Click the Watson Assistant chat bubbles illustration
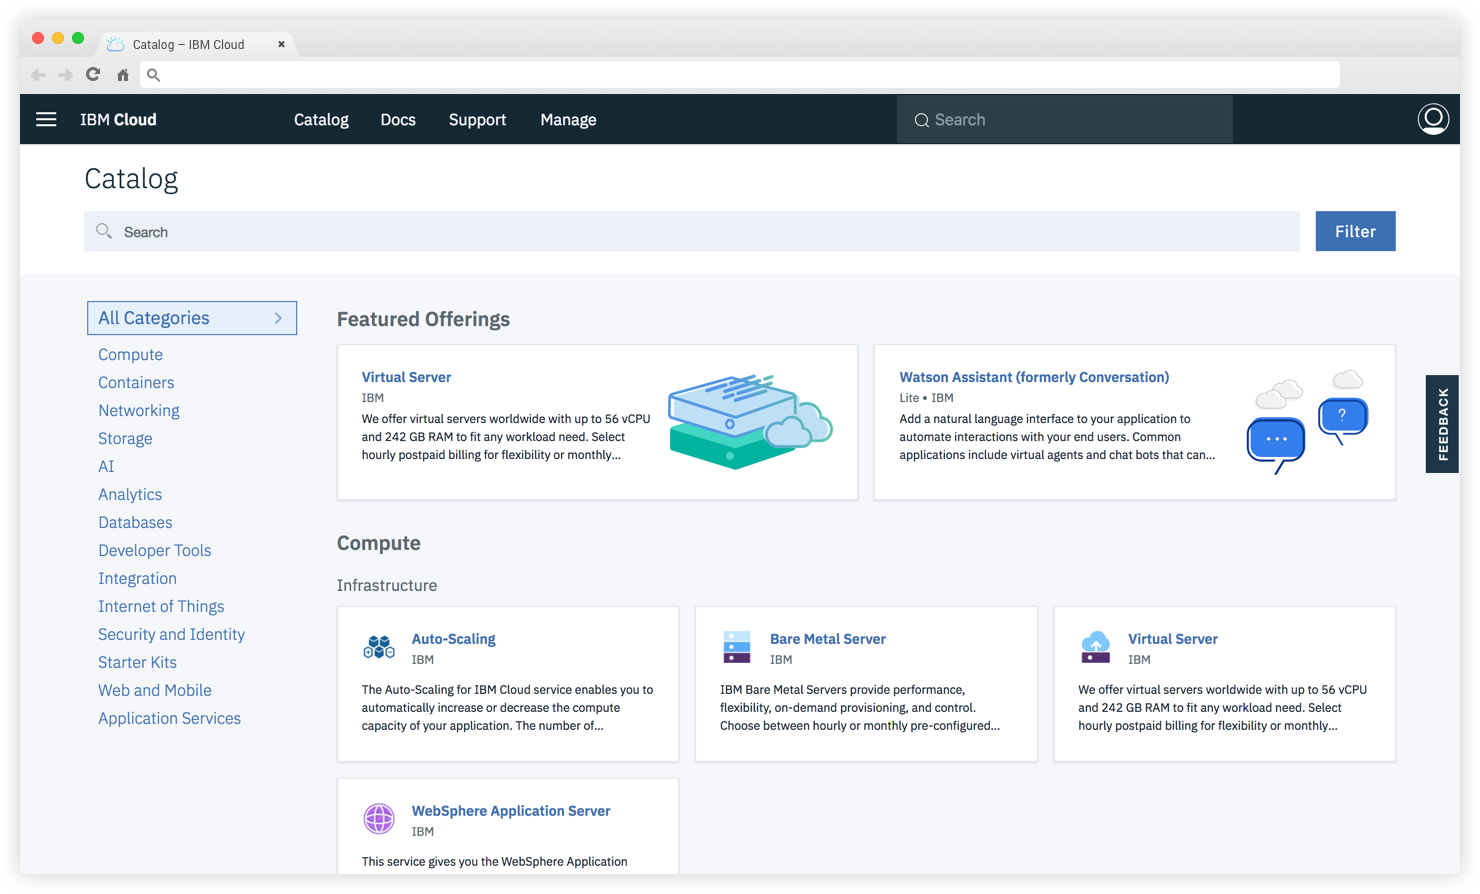The height and width of the screenshot is (894, 1480). coord(1307,421)
